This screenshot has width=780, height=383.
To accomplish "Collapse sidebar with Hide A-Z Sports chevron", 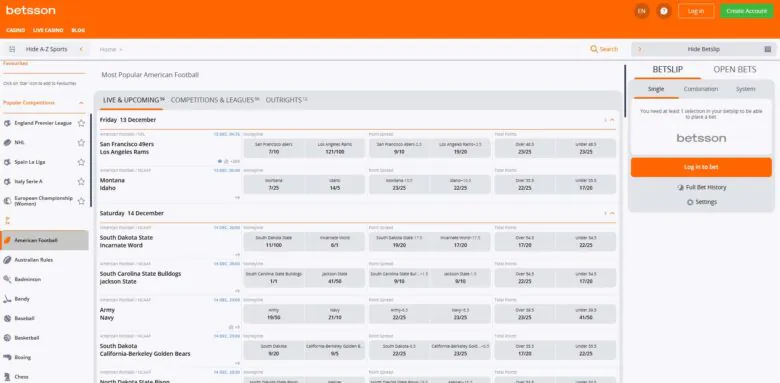I will coord(81,49).
